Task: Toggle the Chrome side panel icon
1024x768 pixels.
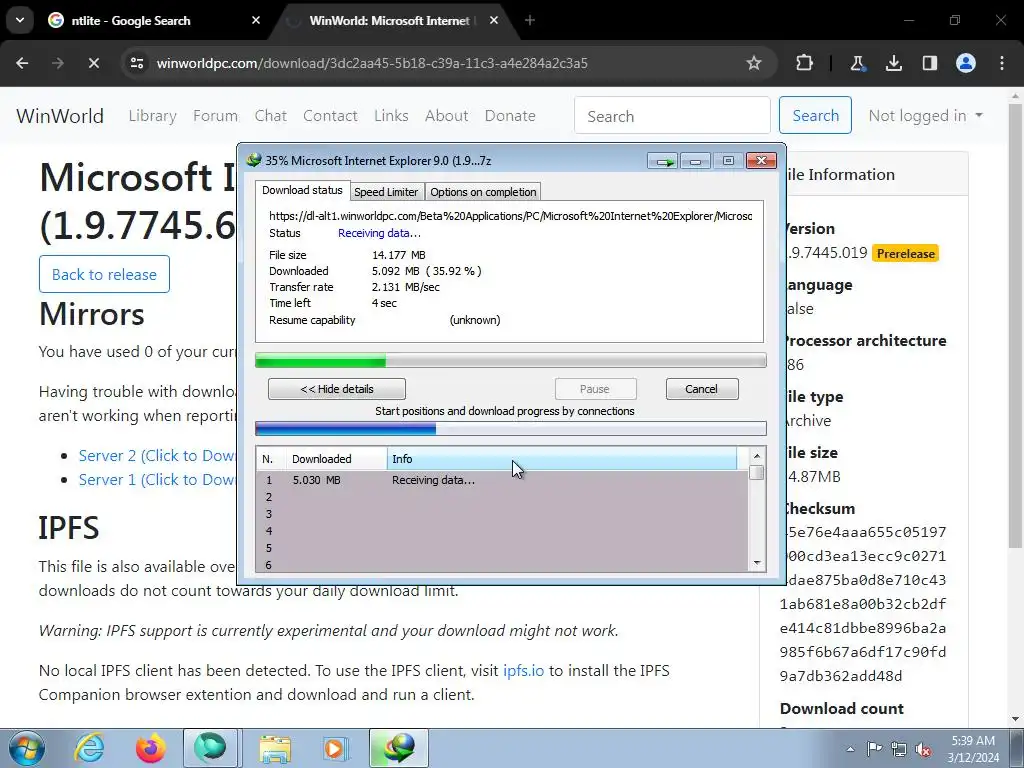Action: click(x=929, y=63)
